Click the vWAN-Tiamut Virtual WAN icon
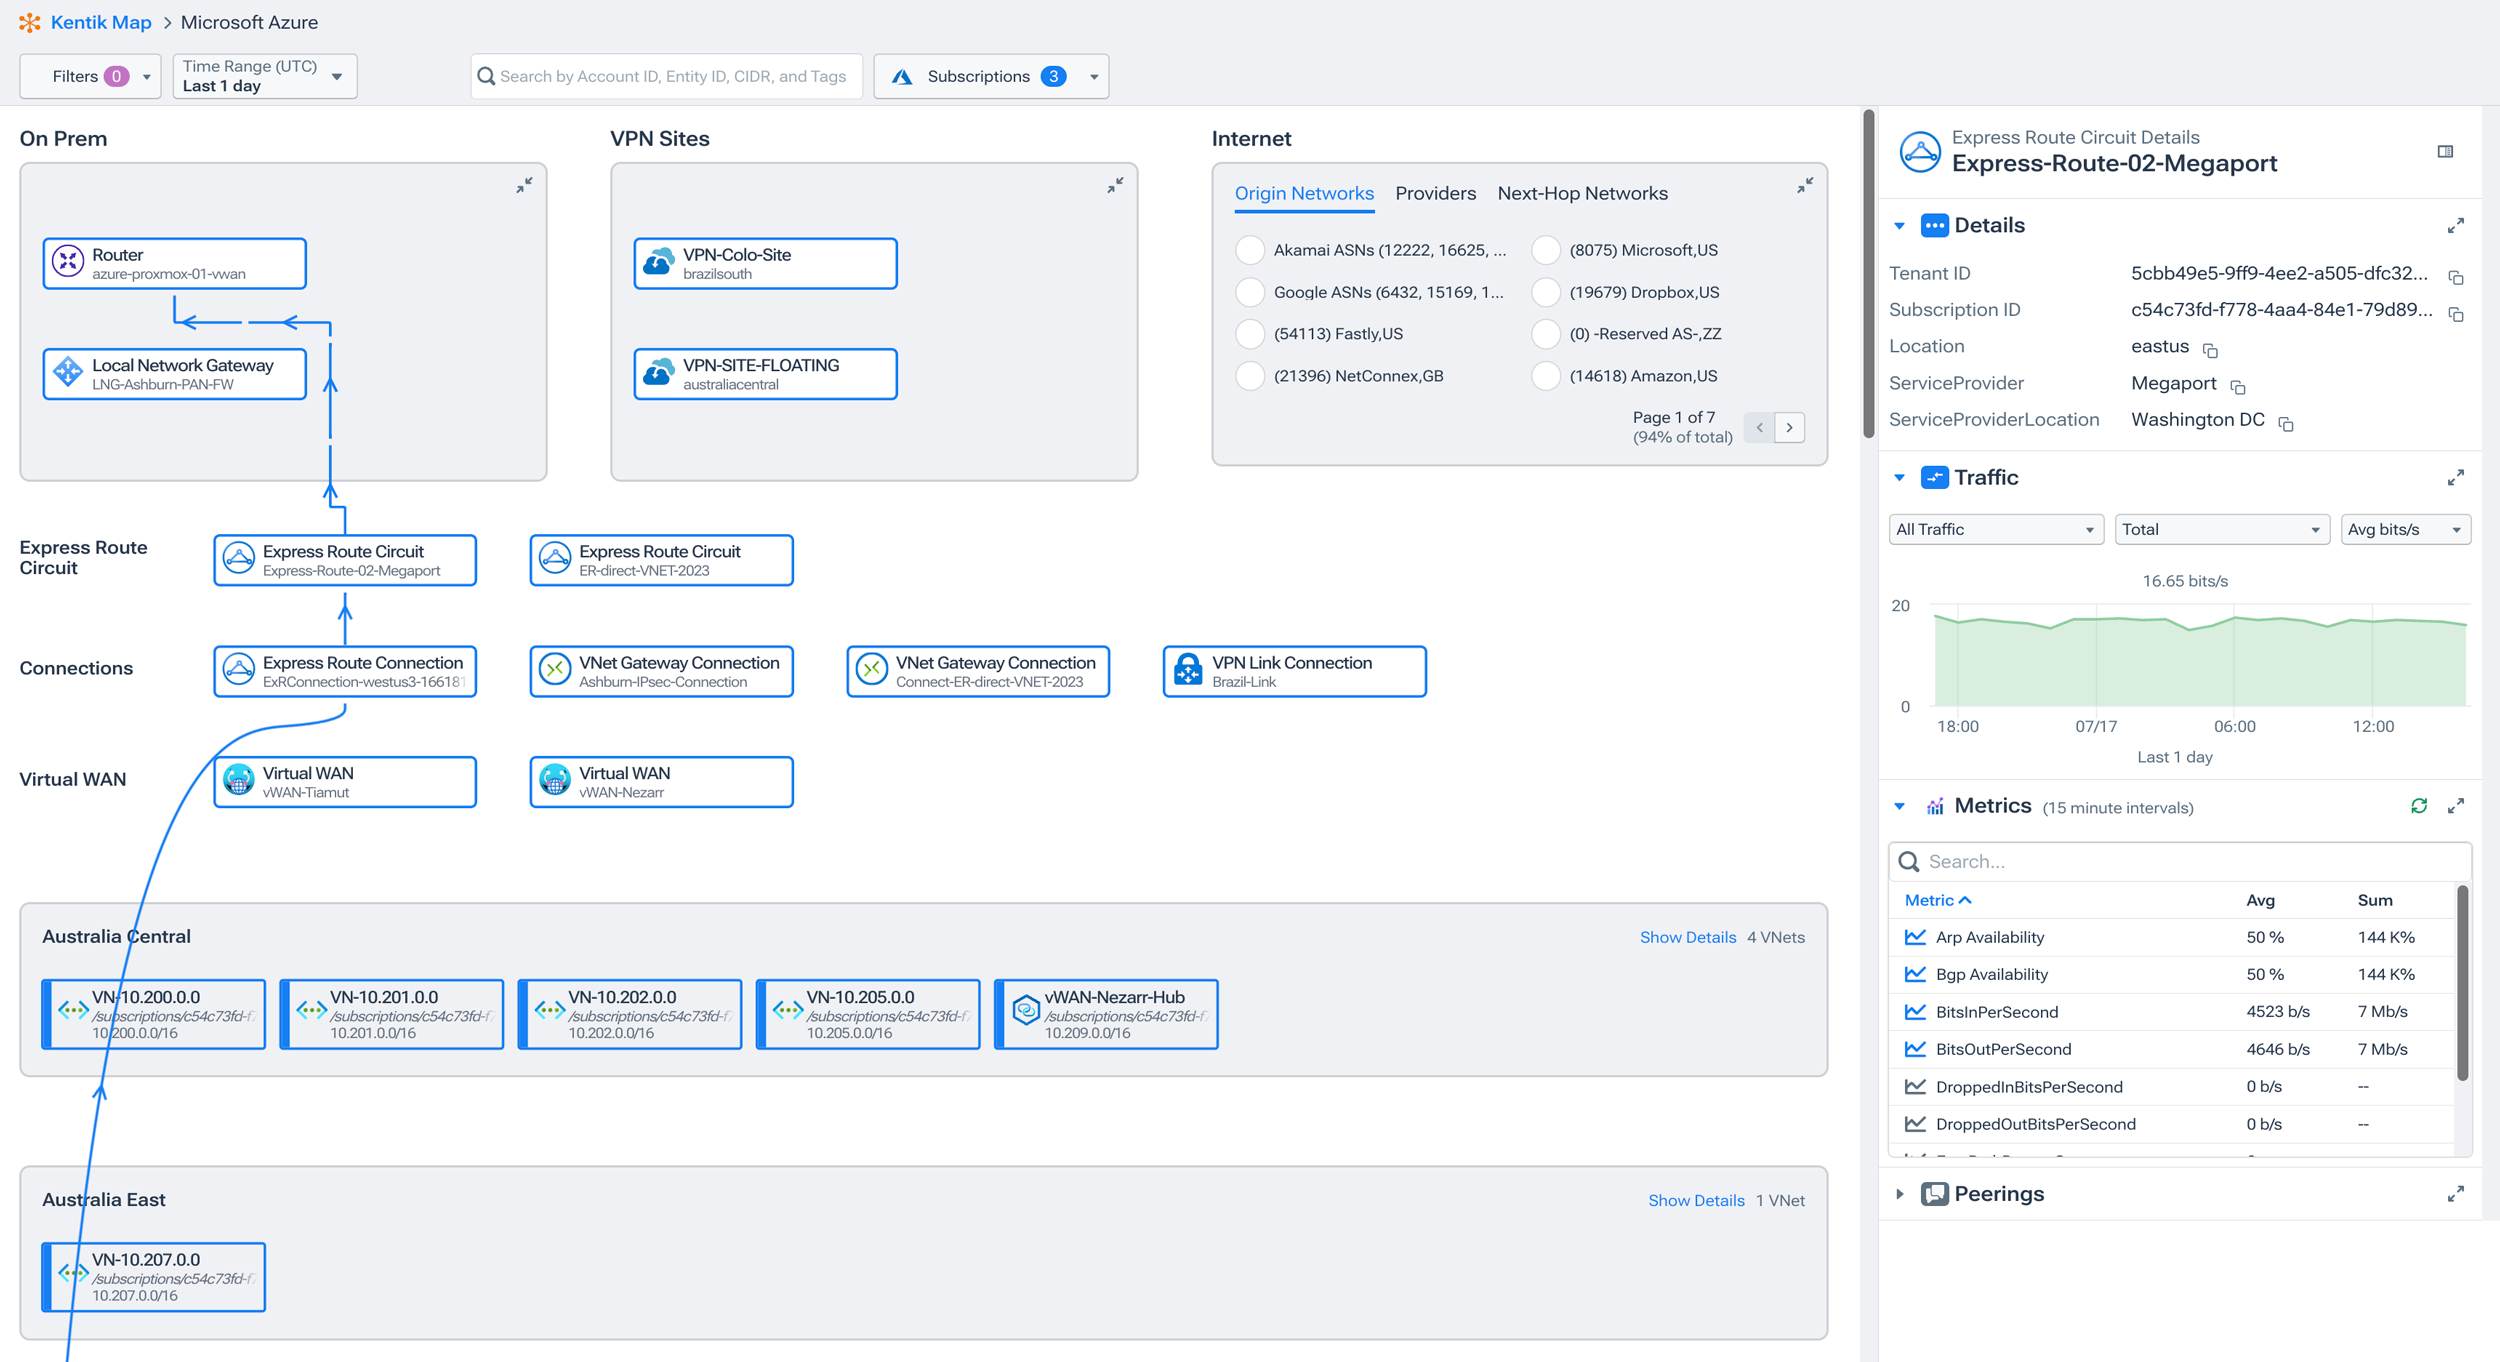The height and width of the screenshot is (1362, 2500). click(x=238, y=781)
